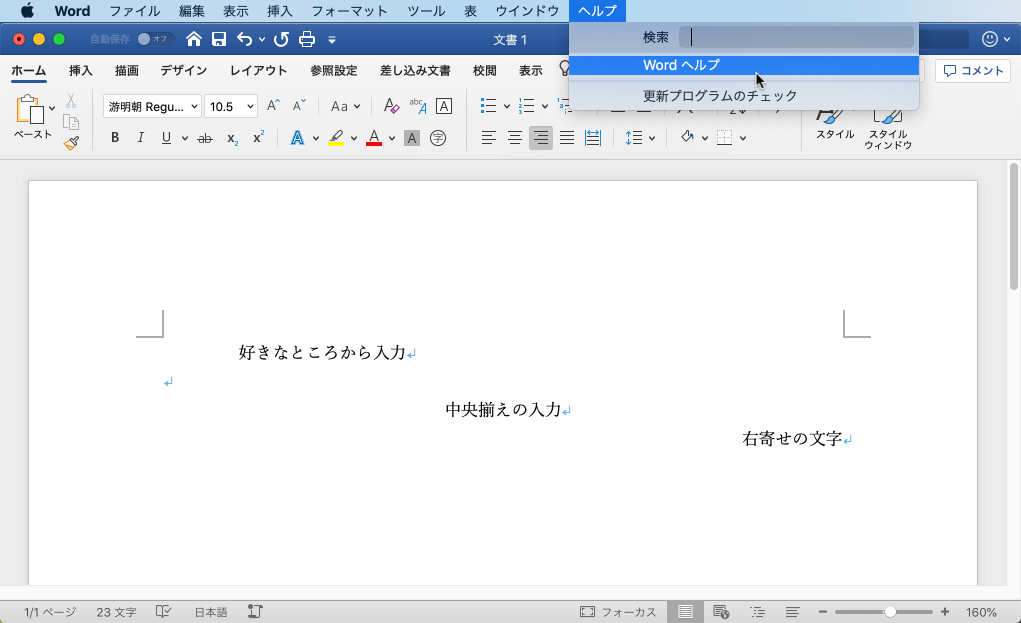
Task: Switch to Web Layout view
Action: click(721, 612)
